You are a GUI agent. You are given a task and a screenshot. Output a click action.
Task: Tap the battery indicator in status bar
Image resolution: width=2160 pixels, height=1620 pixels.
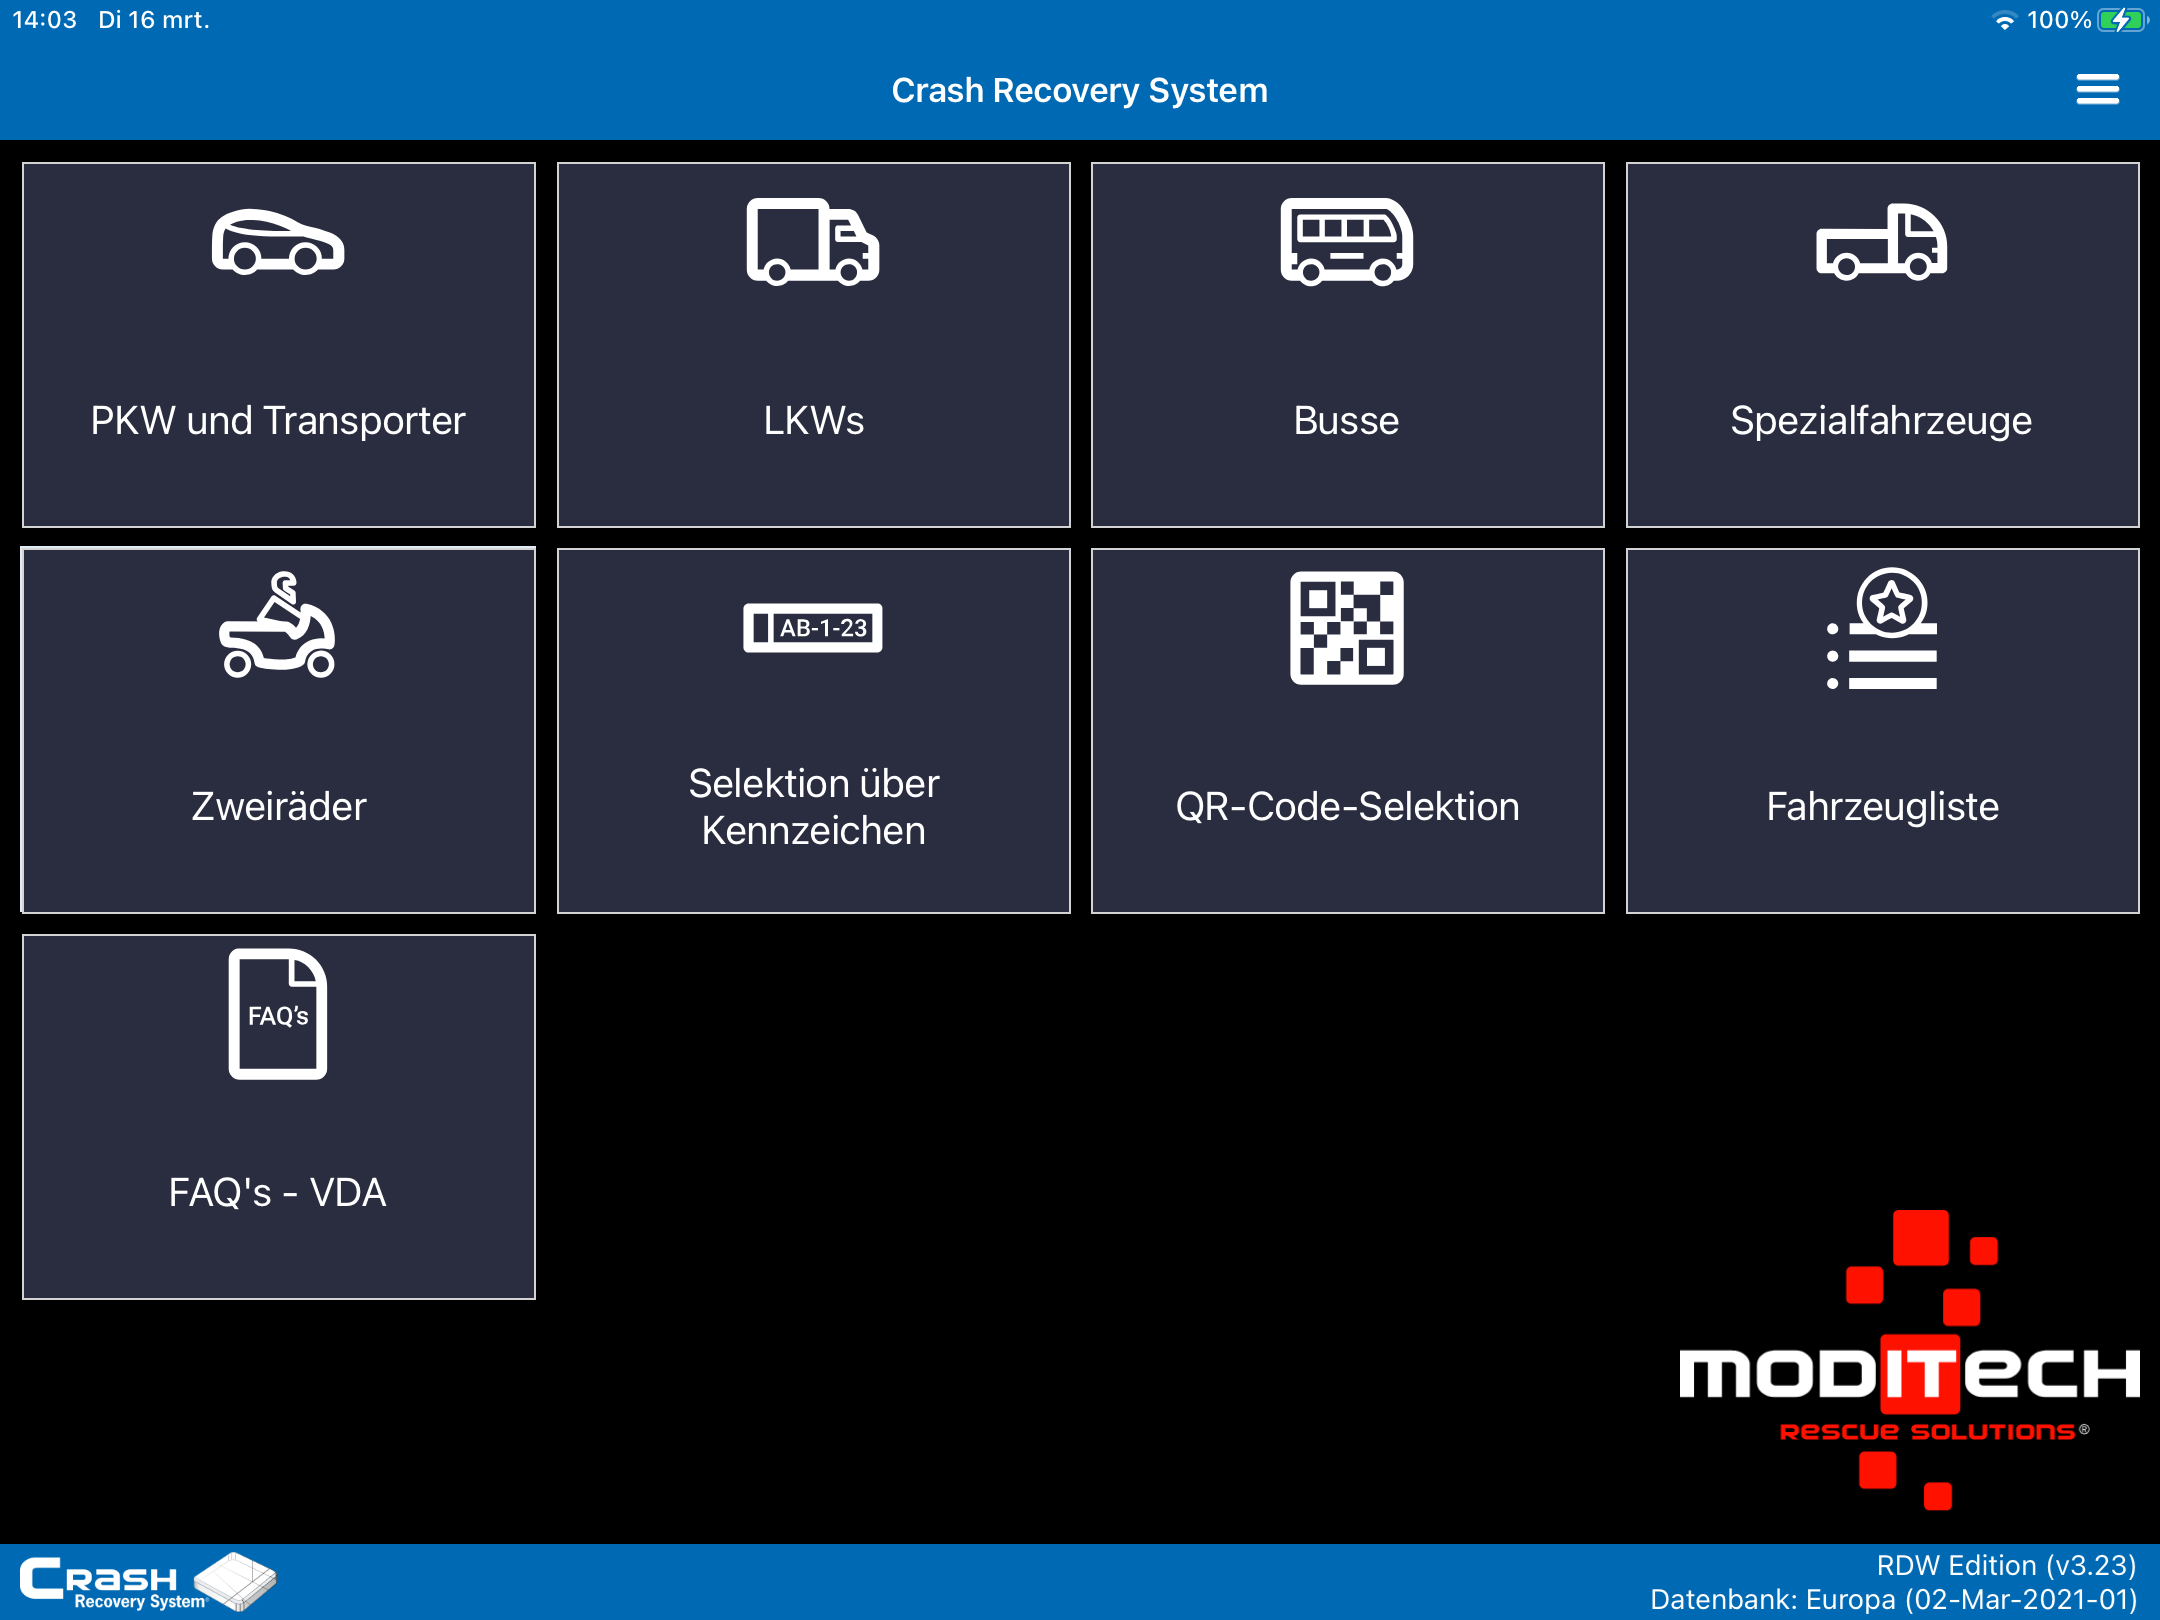click(2121, 20)
